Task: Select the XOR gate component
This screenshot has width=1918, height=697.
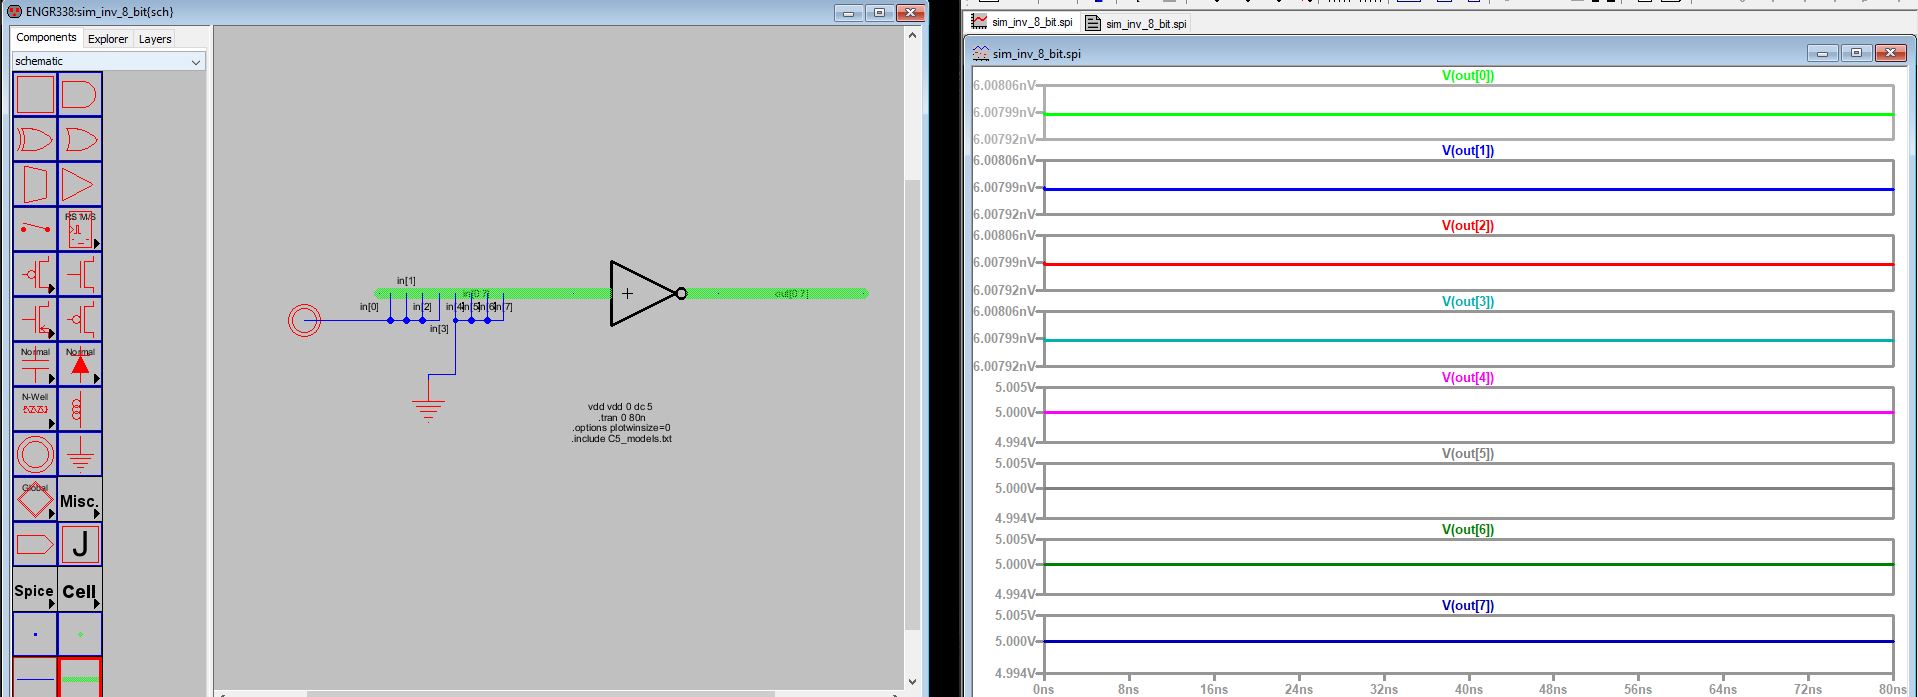Action: (35, 139)
